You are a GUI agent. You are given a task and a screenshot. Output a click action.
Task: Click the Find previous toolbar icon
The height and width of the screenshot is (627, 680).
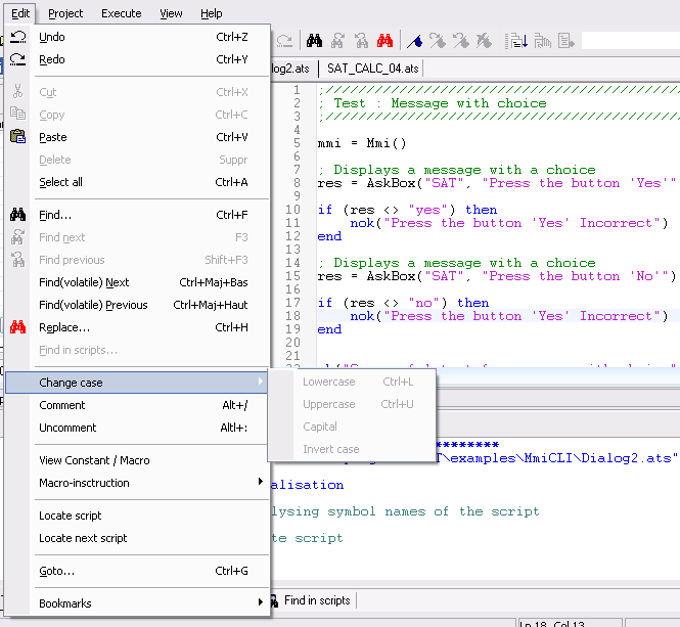tap(361, 41)
